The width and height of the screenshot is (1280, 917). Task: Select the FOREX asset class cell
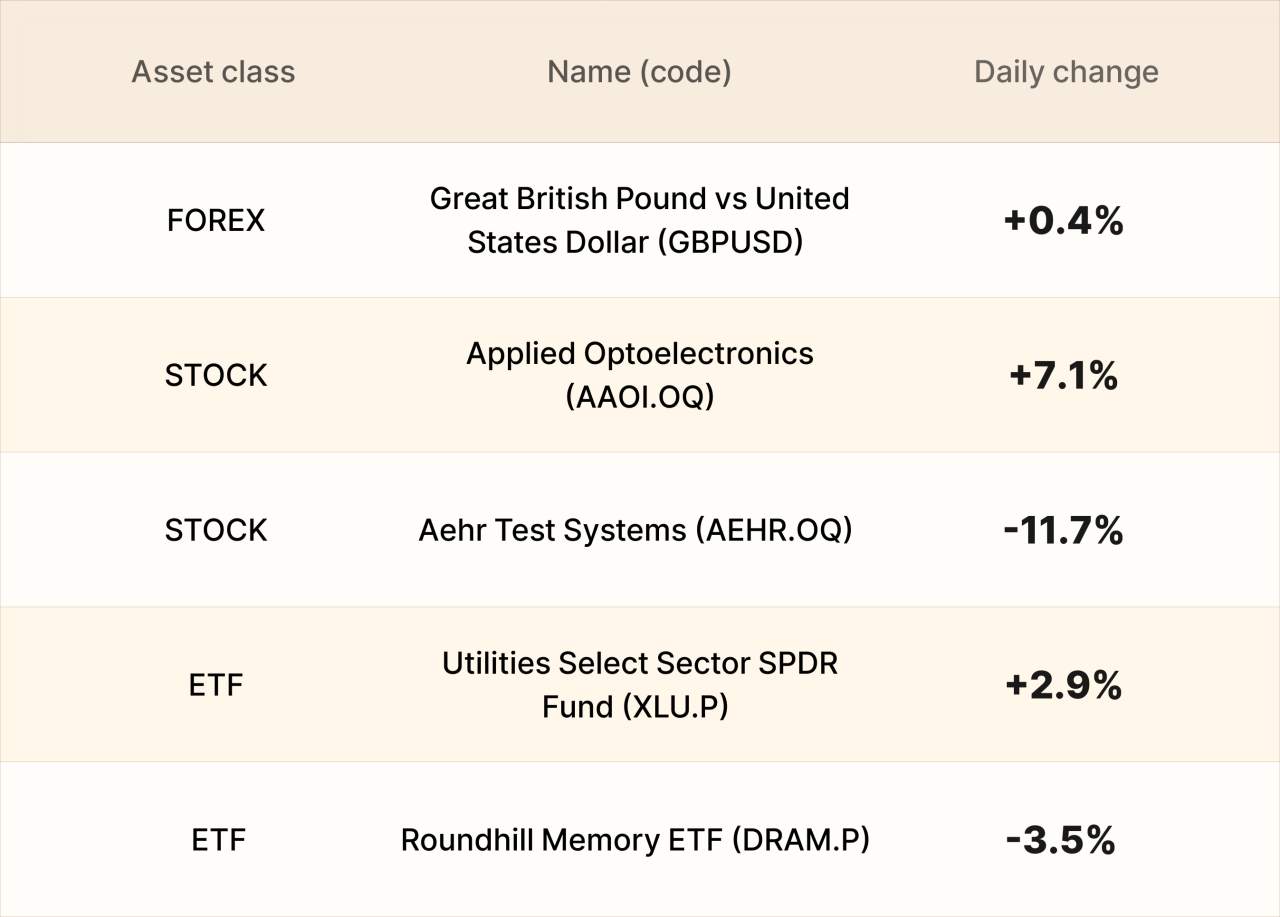[216, 220]
